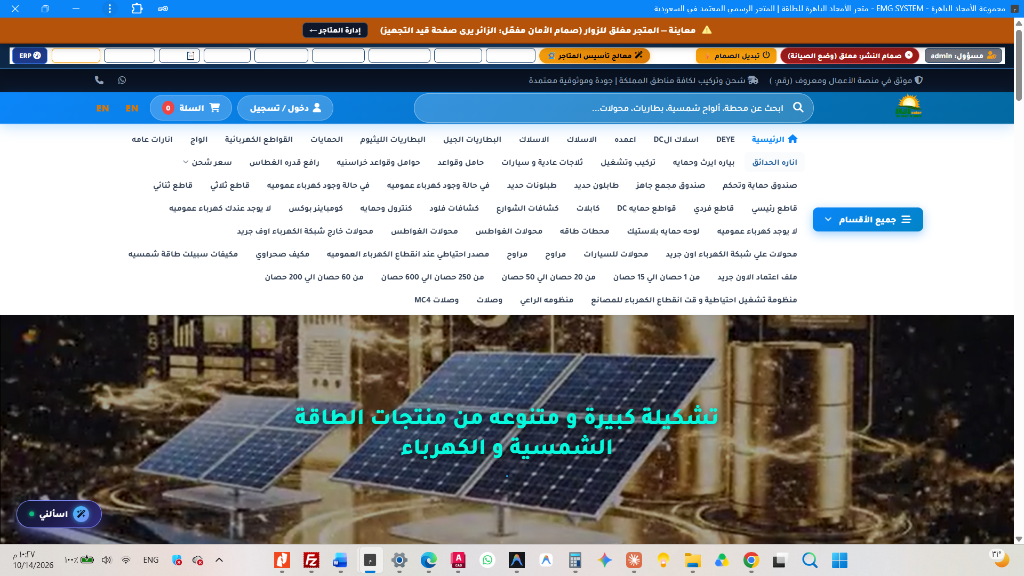Open اسلاك الDC menu item
Image resolution: width=1024 pixels, height=576 pixels.
pos(676,139)
